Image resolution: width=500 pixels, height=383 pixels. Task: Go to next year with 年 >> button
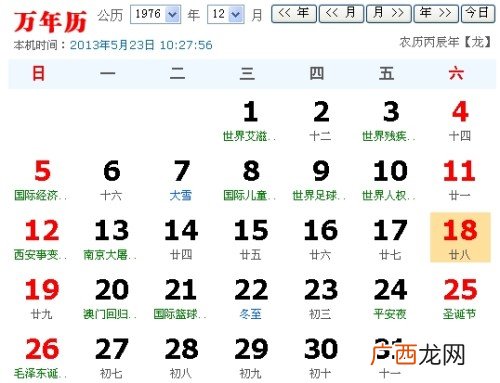436,14
